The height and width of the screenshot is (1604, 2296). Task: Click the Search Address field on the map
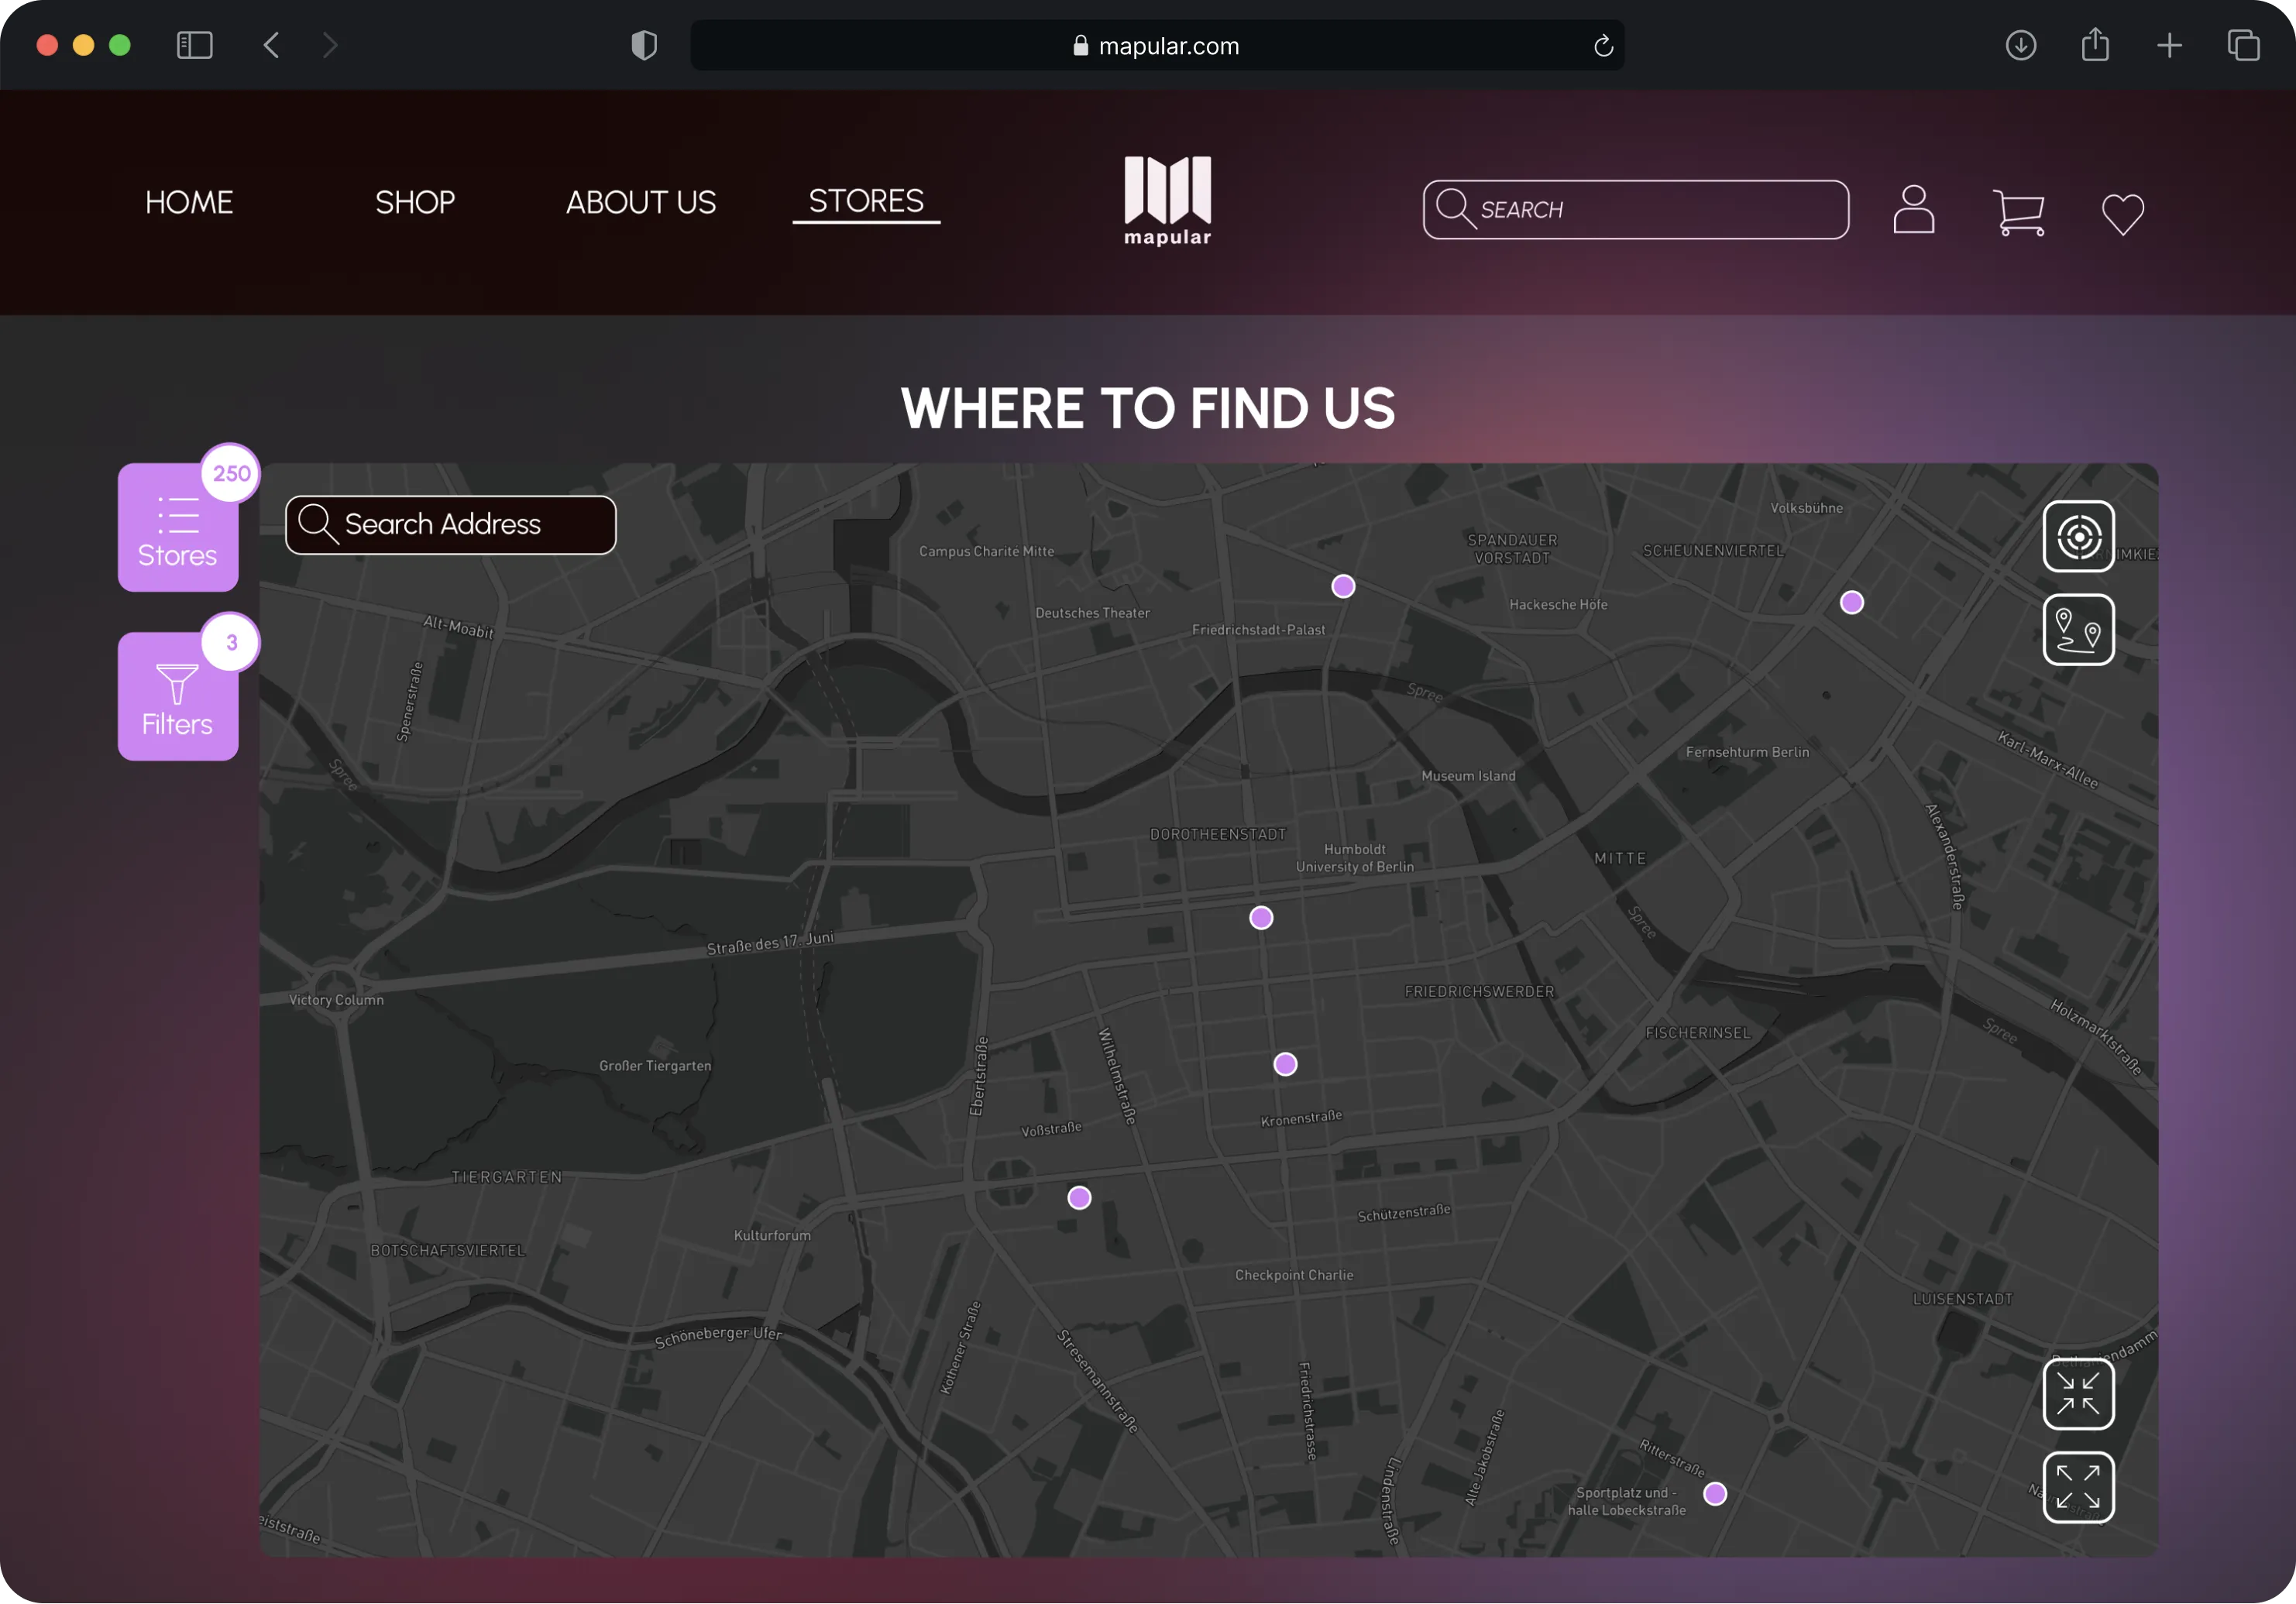449,524
